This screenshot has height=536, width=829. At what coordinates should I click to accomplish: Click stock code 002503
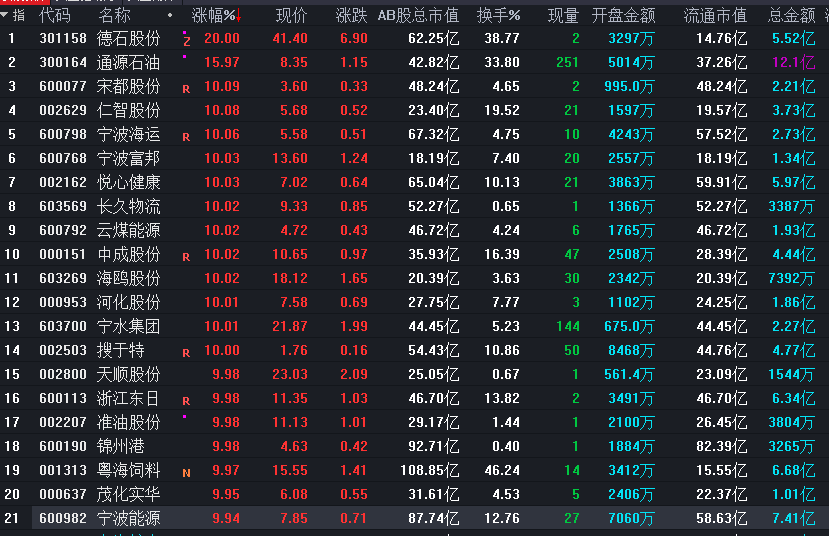click(x=63, y=350)
